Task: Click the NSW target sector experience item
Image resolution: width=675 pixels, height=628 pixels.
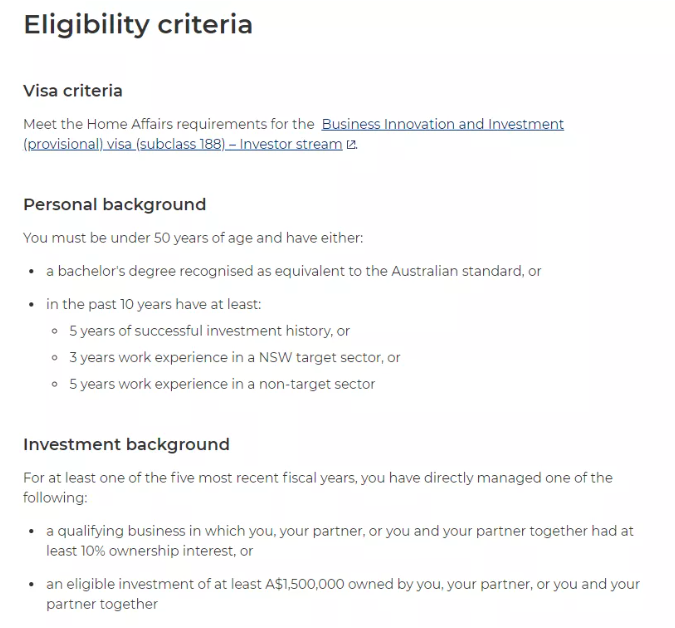Action: (234, 357)
